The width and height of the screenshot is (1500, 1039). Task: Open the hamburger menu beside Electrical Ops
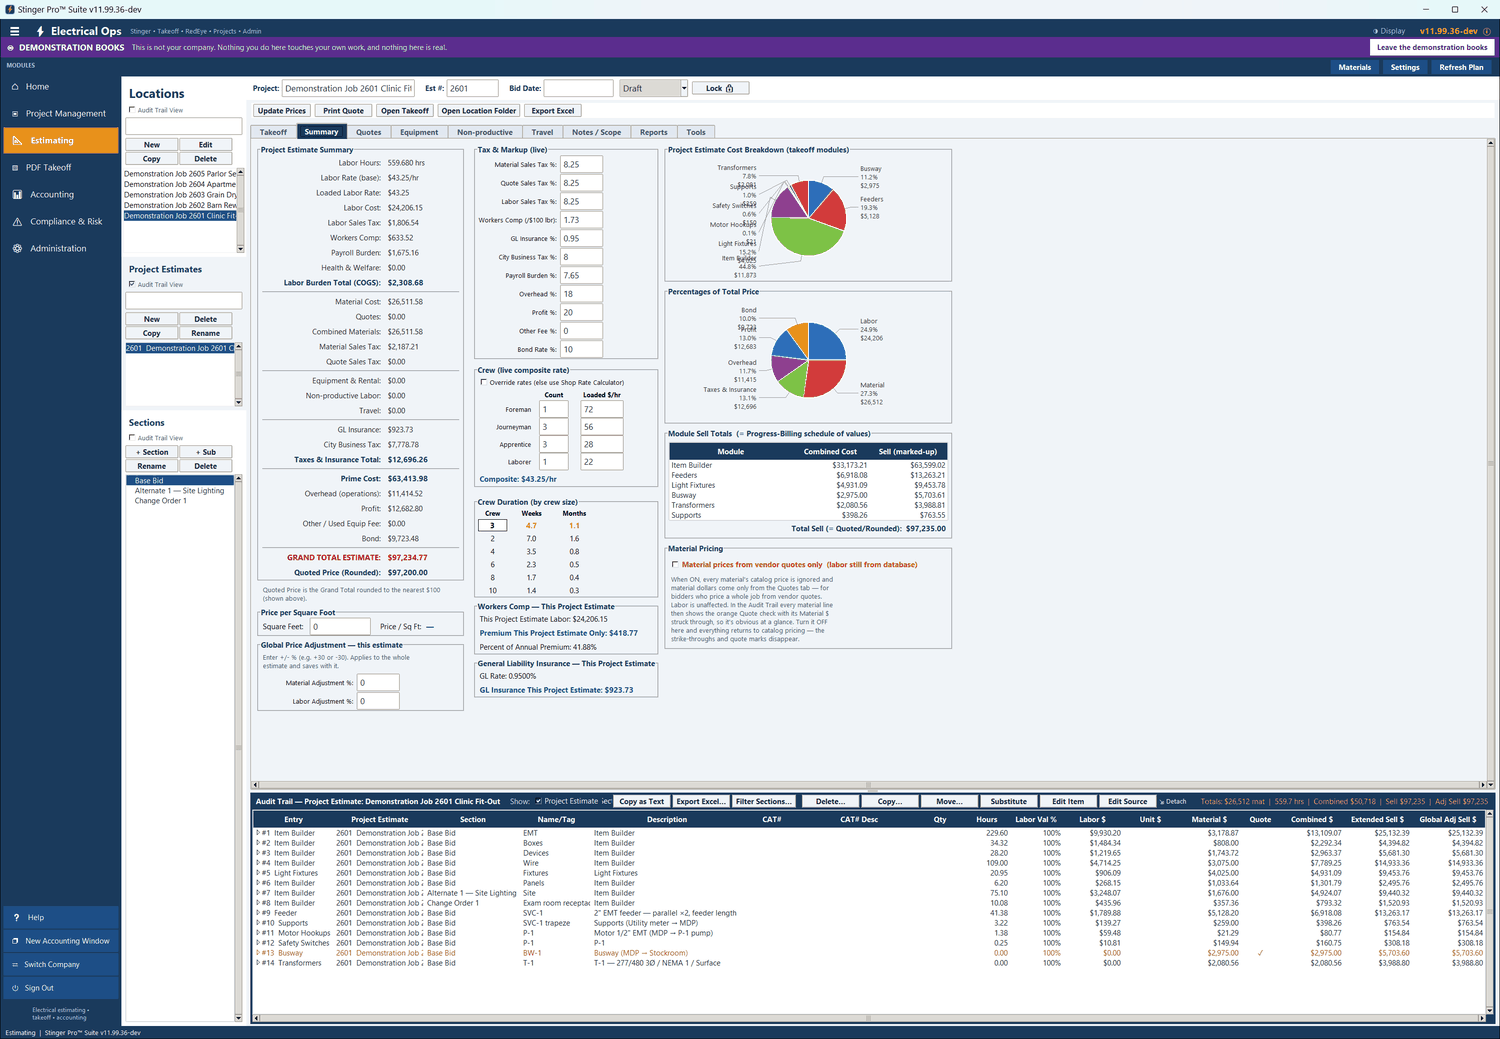[x=14, y=31]
